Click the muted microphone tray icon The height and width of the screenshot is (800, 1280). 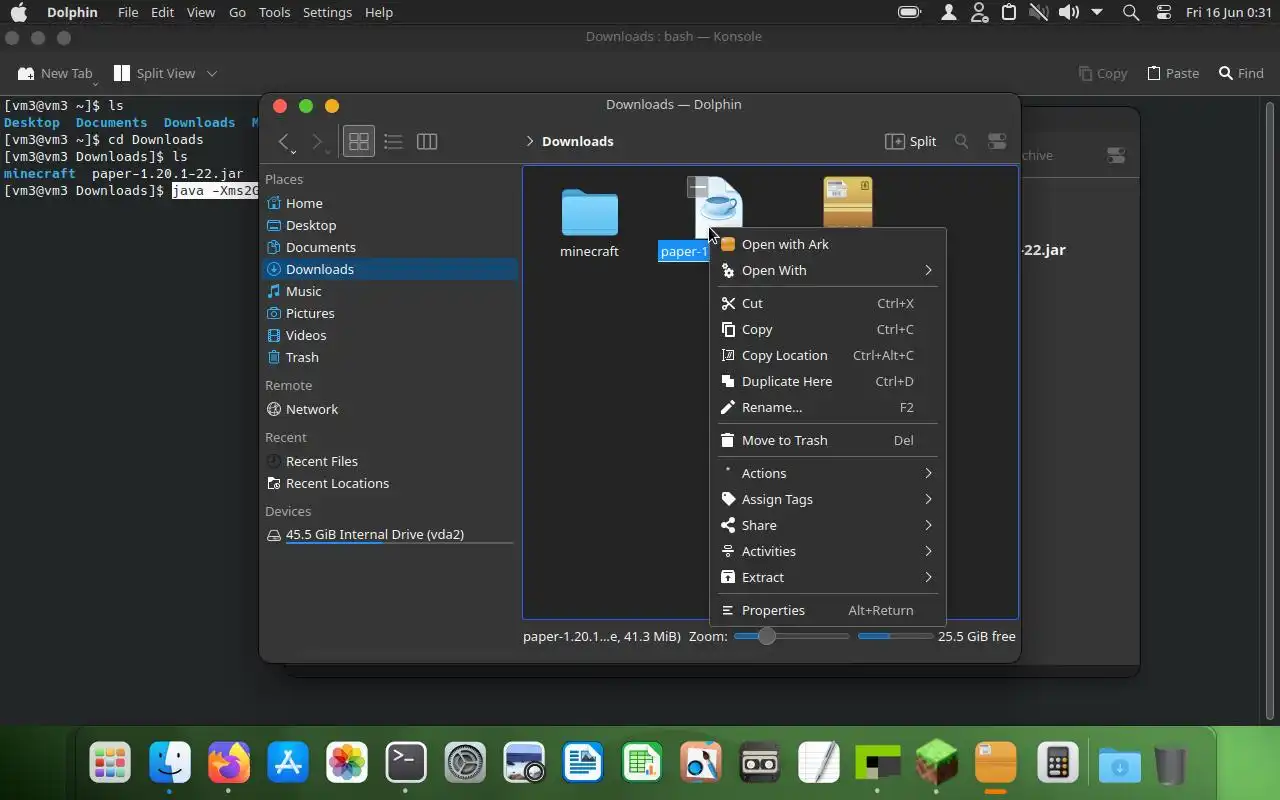pos(1039,12)
